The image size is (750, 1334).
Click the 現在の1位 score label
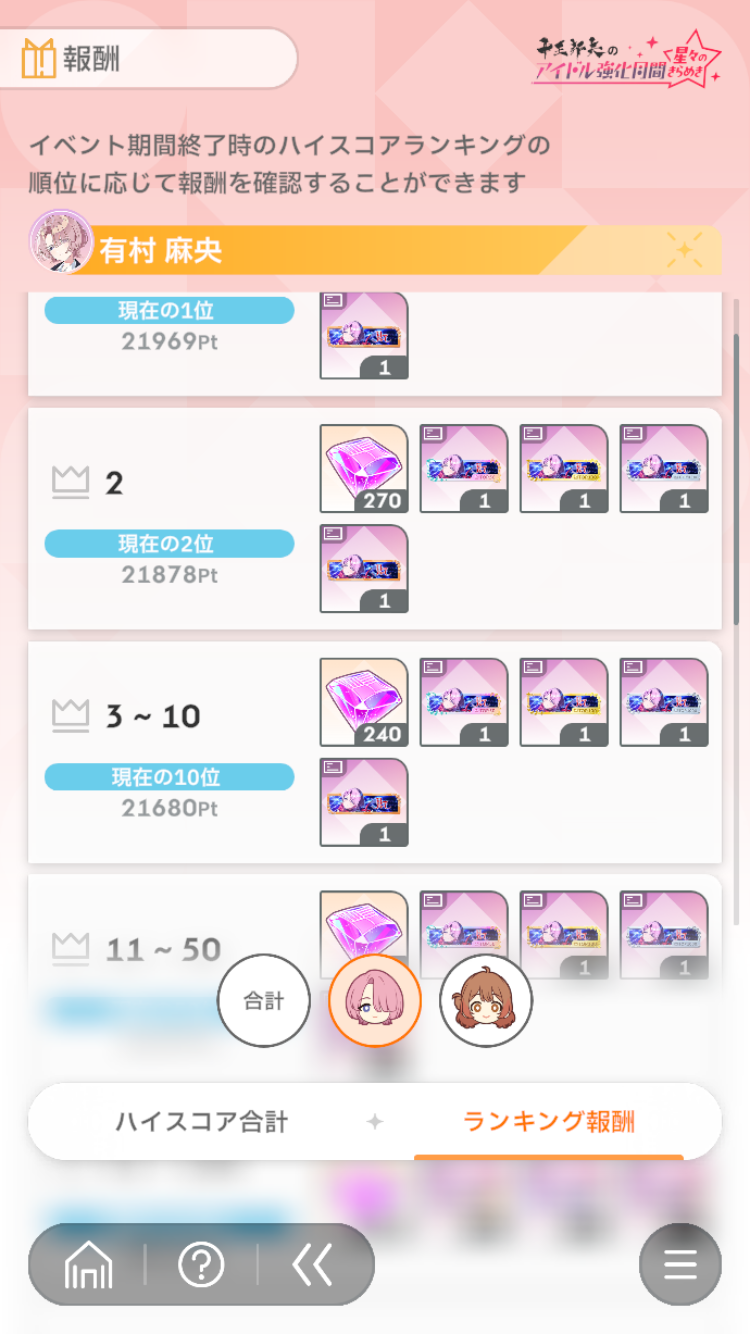(x=169, y=310)
